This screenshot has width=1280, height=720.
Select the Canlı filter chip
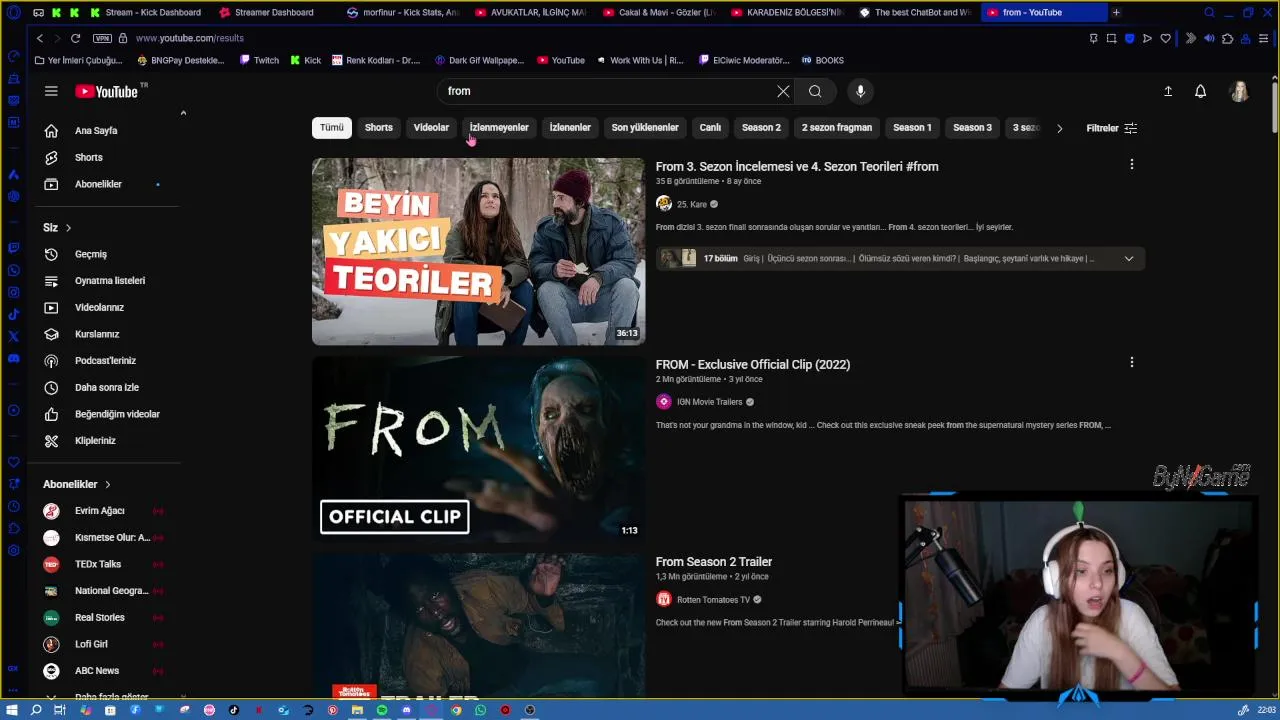[710, 127]
